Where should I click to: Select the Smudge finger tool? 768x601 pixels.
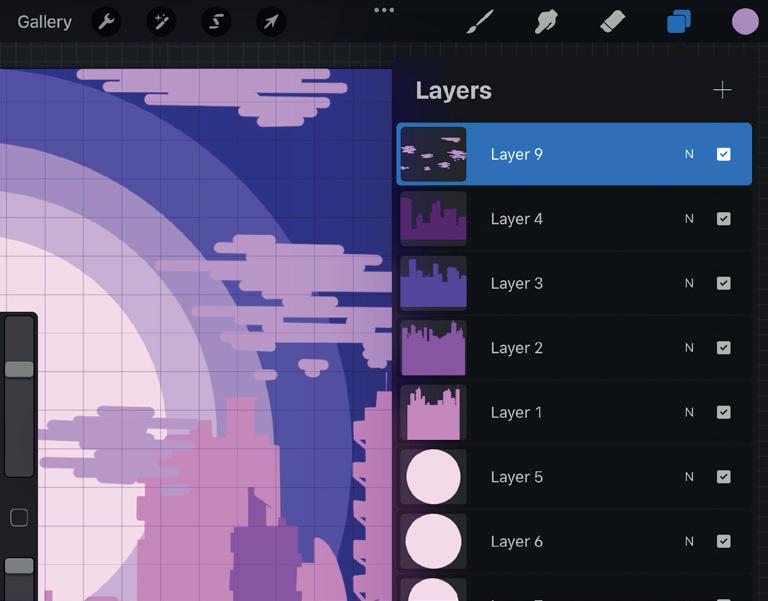pyautogui.click(x=546, y=22)
